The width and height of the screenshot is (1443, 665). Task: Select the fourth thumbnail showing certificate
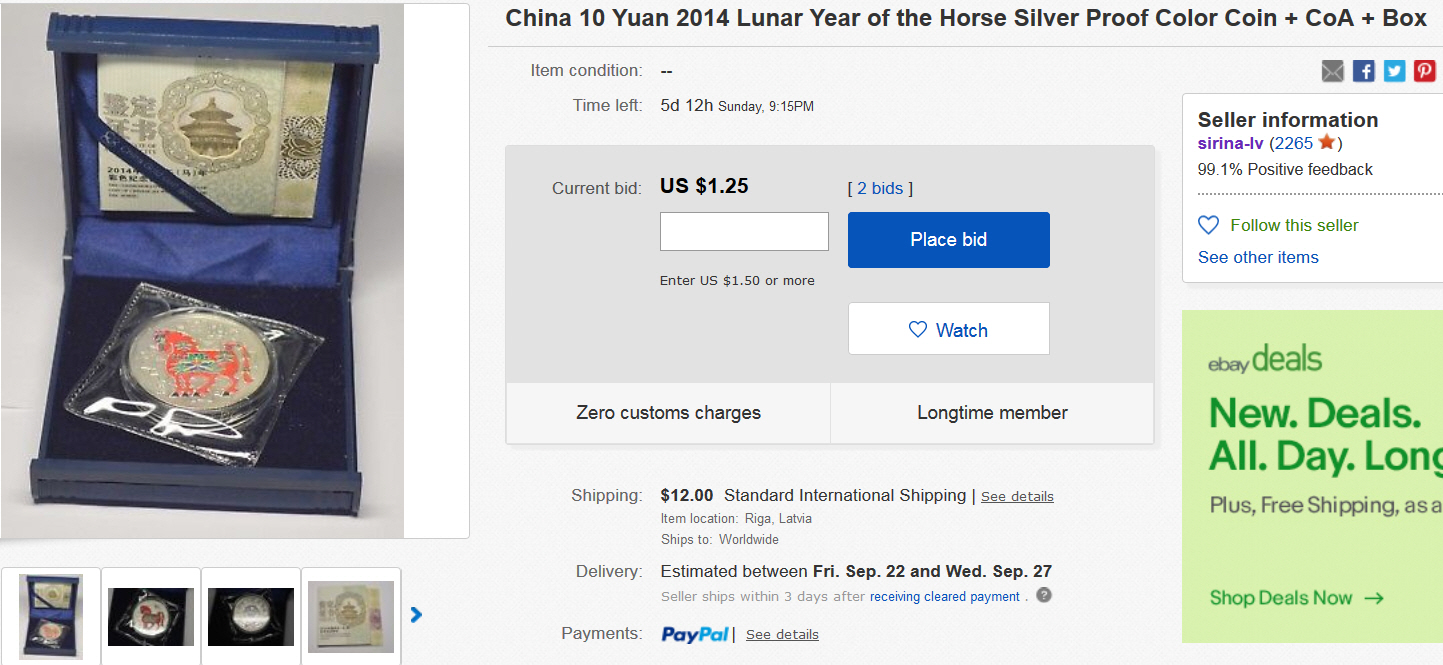(351, 616)
